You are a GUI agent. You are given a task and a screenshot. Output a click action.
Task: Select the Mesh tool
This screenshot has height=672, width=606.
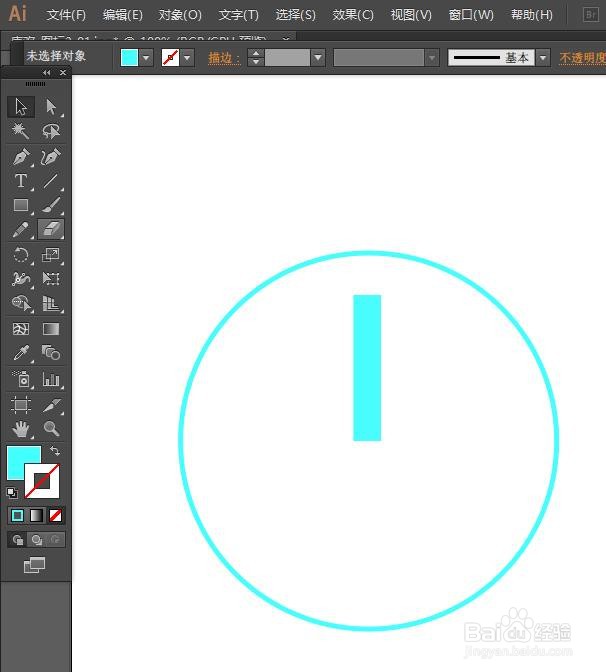coord(21,329)
